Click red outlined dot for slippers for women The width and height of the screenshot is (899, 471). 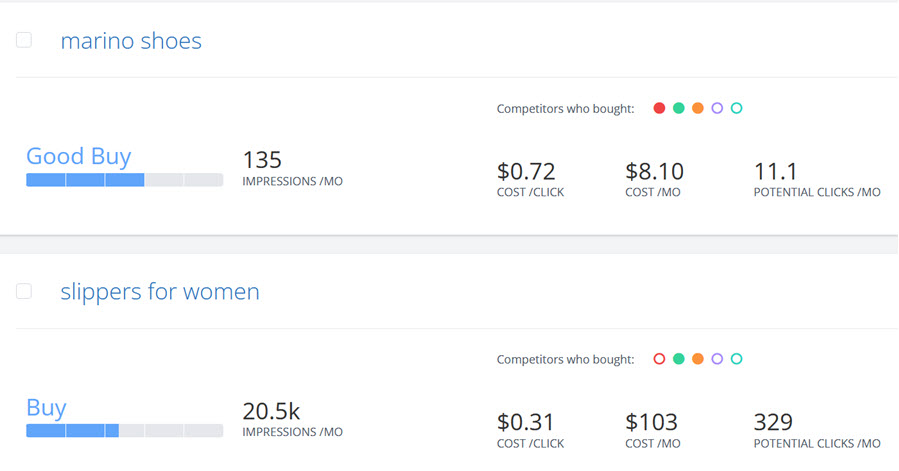[x=659, y=359]
